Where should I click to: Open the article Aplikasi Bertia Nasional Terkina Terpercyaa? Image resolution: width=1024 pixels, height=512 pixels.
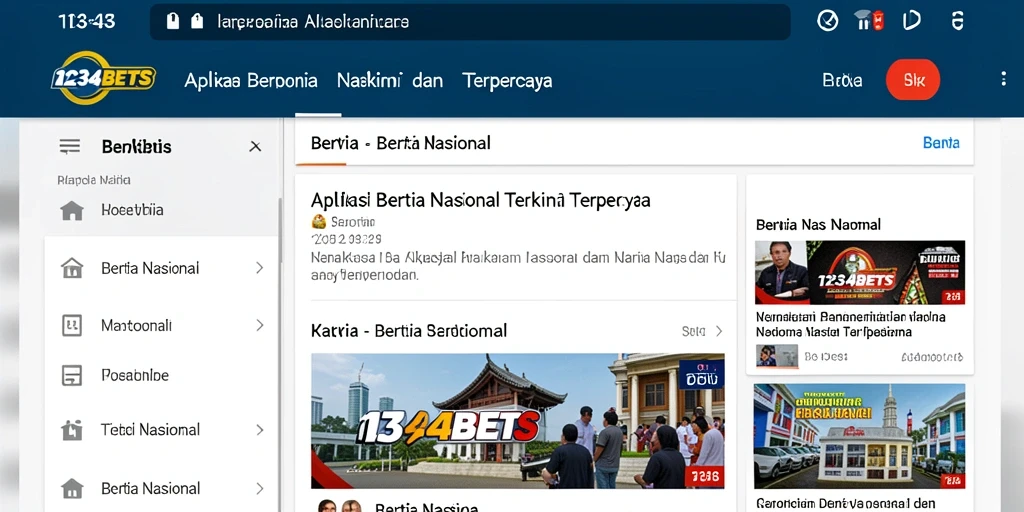click(481, 200)
